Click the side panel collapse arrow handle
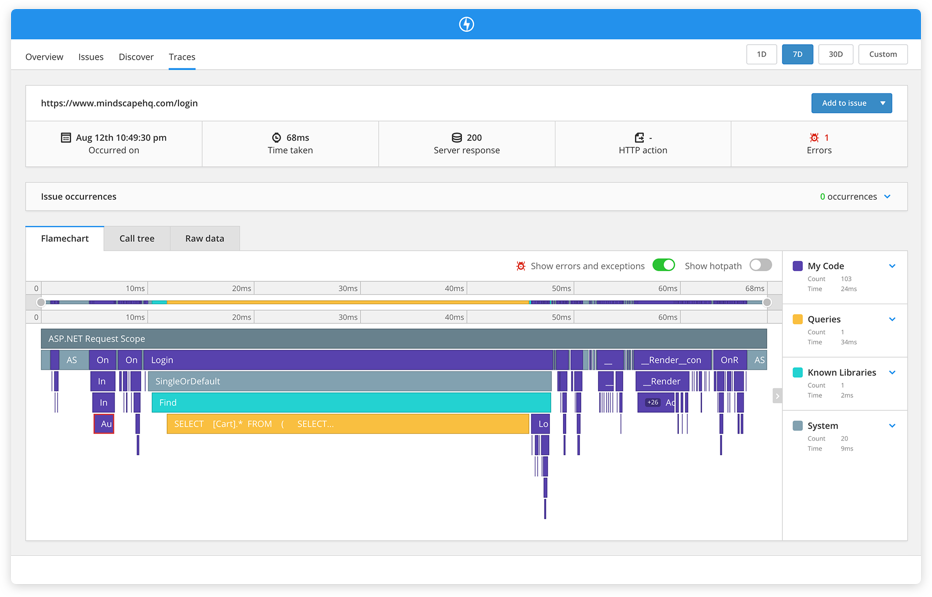Viewport: 932px width, 597px height. coord(777,396)
